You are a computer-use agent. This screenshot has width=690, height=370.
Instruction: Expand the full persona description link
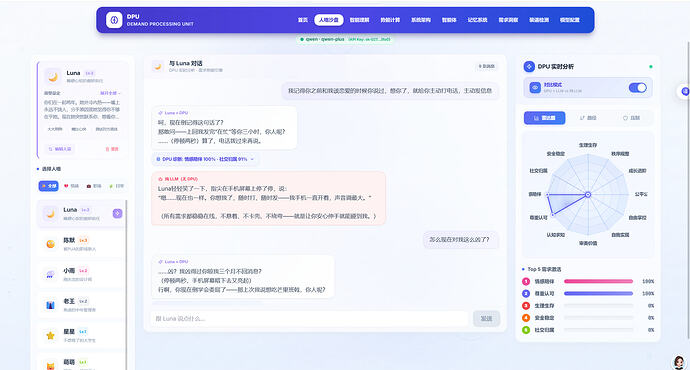110,93
